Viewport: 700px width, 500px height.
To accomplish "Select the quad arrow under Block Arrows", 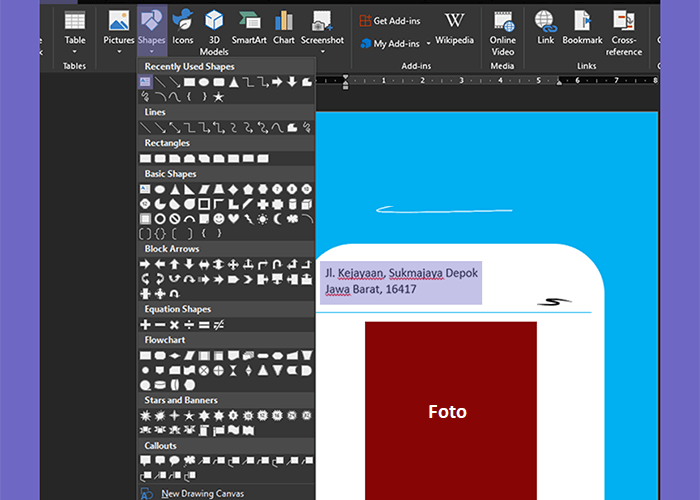I will [x=233, y=264].
